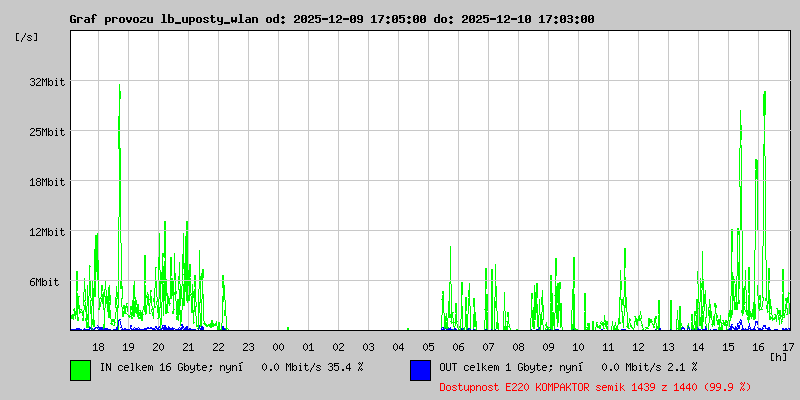The height and width of the screenshot is (400, 800).
Task: Click hour label 03 on the x-axis
Action: coord(368,347)
